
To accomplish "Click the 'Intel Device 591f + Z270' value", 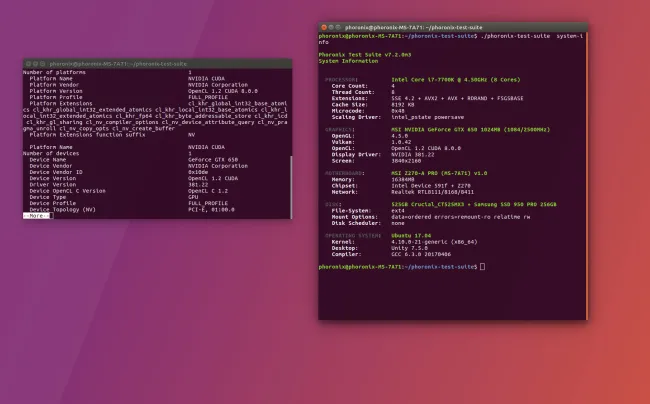I will point(431,186).
